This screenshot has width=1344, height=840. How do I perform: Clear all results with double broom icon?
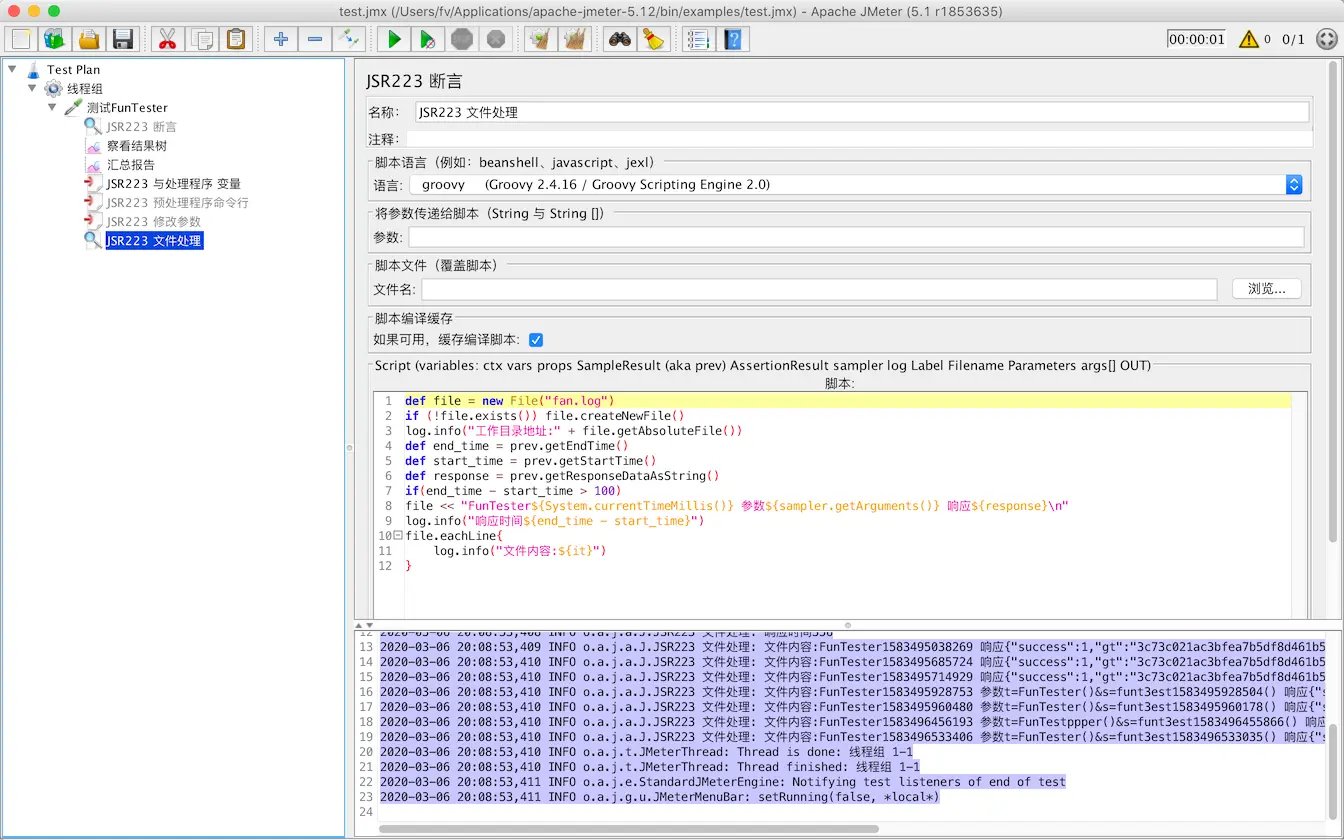(x=575, y=39)
